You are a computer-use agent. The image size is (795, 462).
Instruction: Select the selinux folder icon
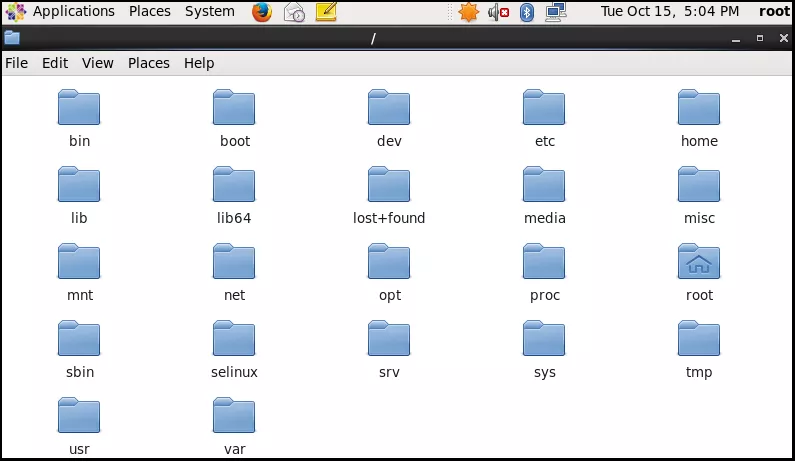click(234, 338)
